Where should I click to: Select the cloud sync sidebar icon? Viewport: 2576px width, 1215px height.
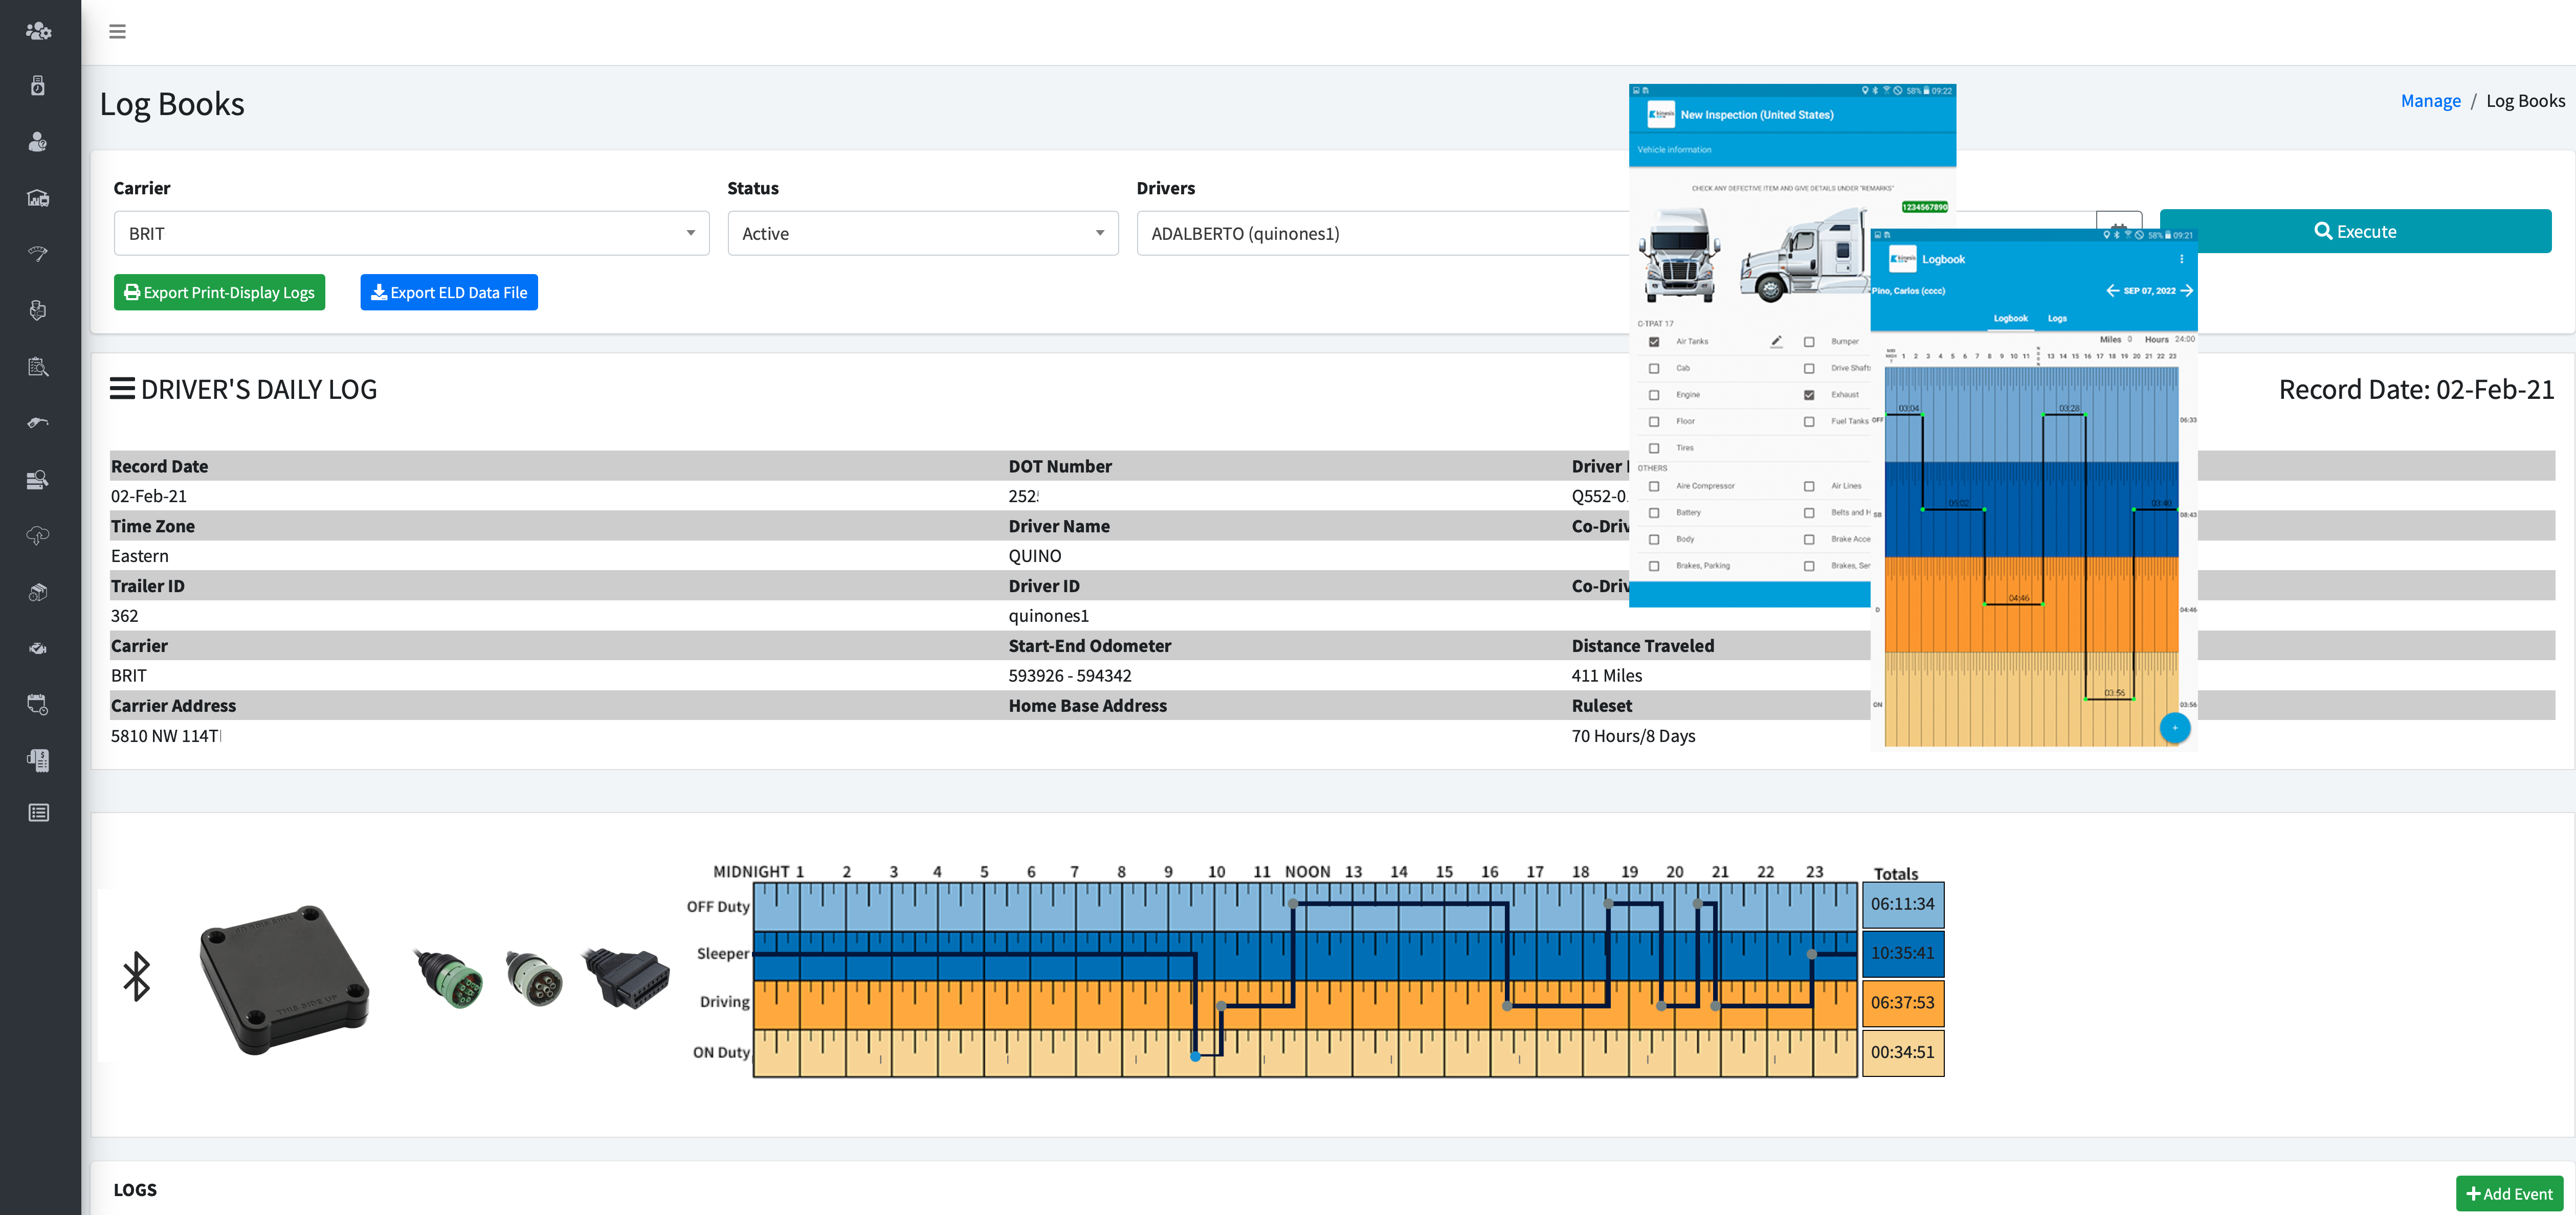38,536
